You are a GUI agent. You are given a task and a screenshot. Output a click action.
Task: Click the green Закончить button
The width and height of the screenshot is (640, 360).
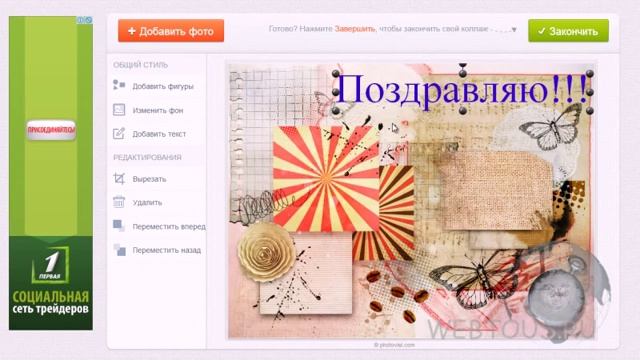[568, 31]
